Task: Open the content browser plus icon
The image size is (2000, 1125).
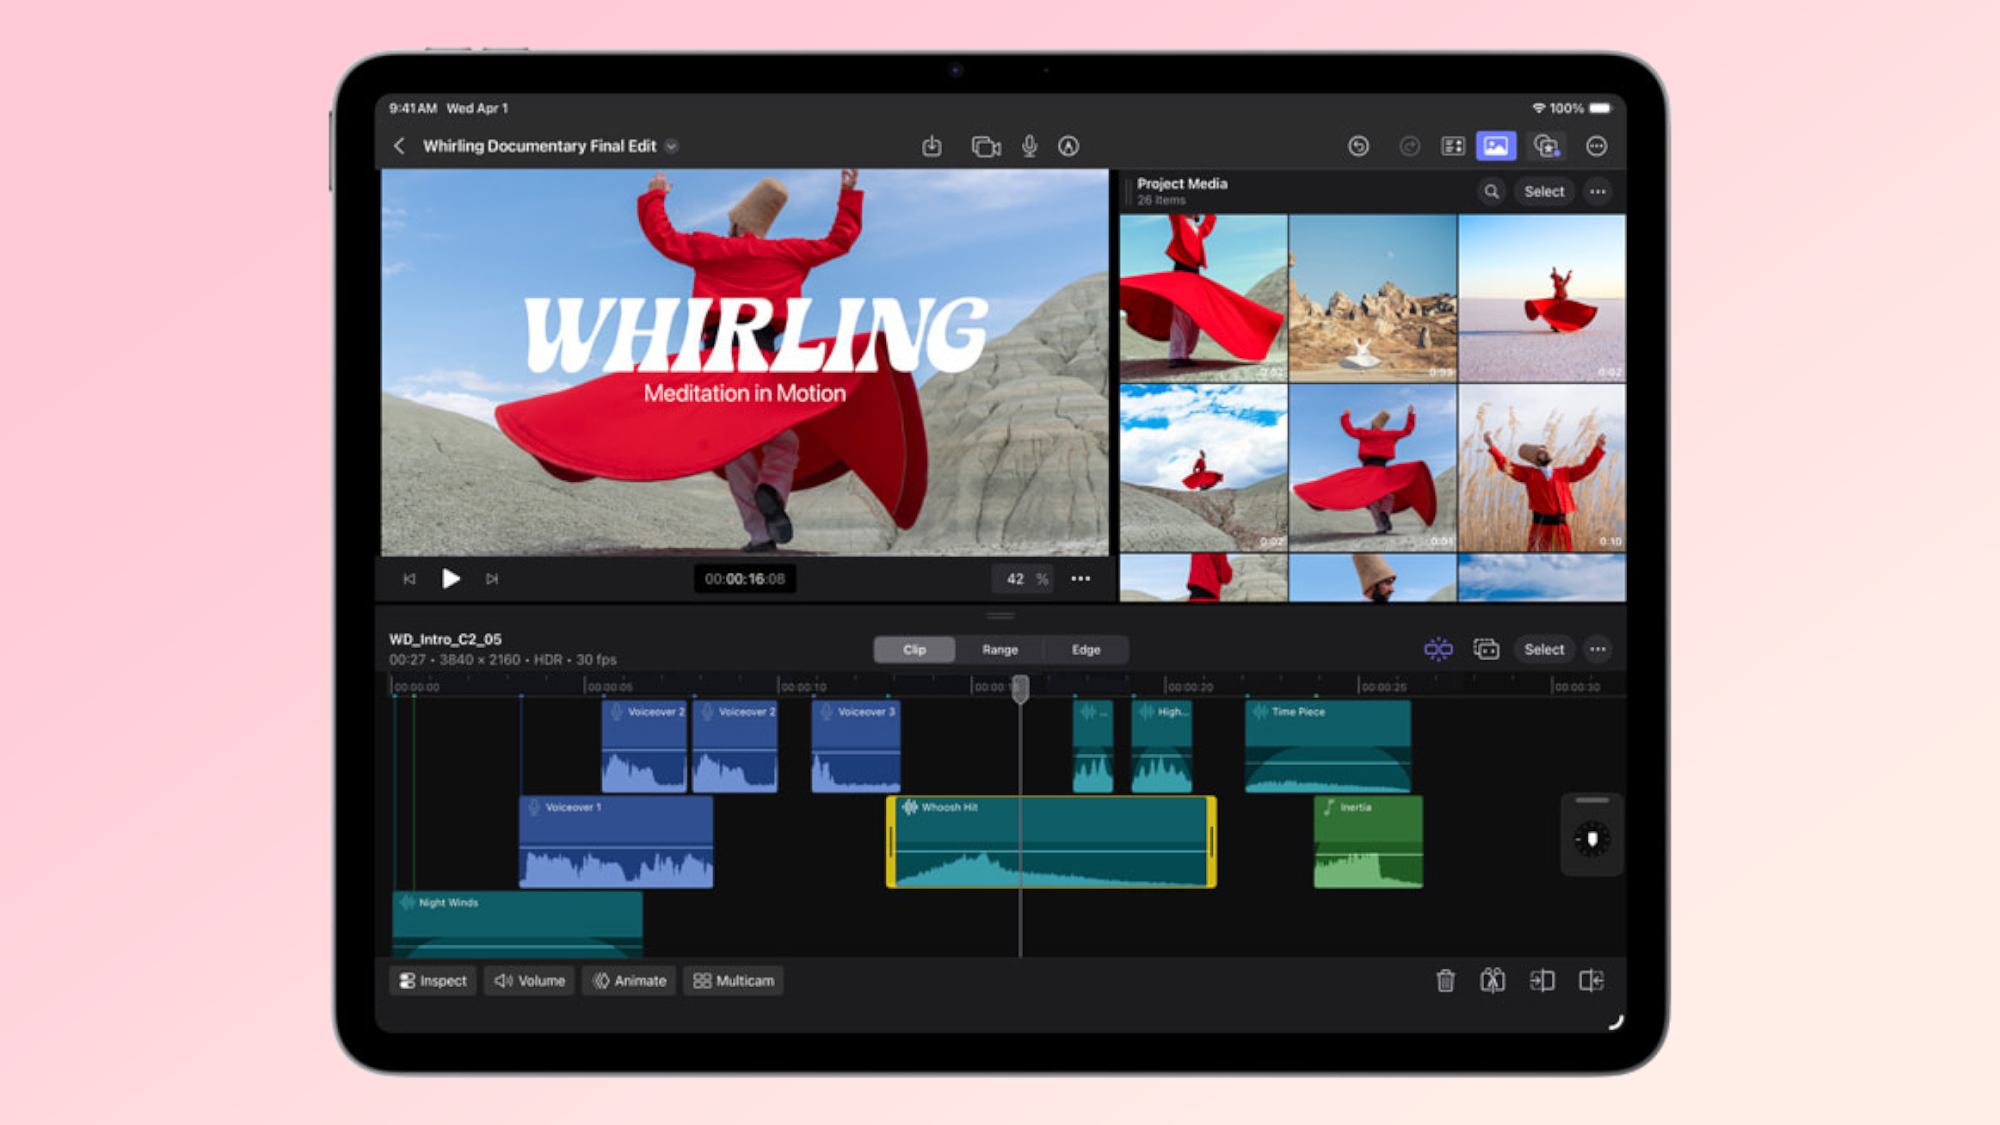Action: (x=1546, y=146)
